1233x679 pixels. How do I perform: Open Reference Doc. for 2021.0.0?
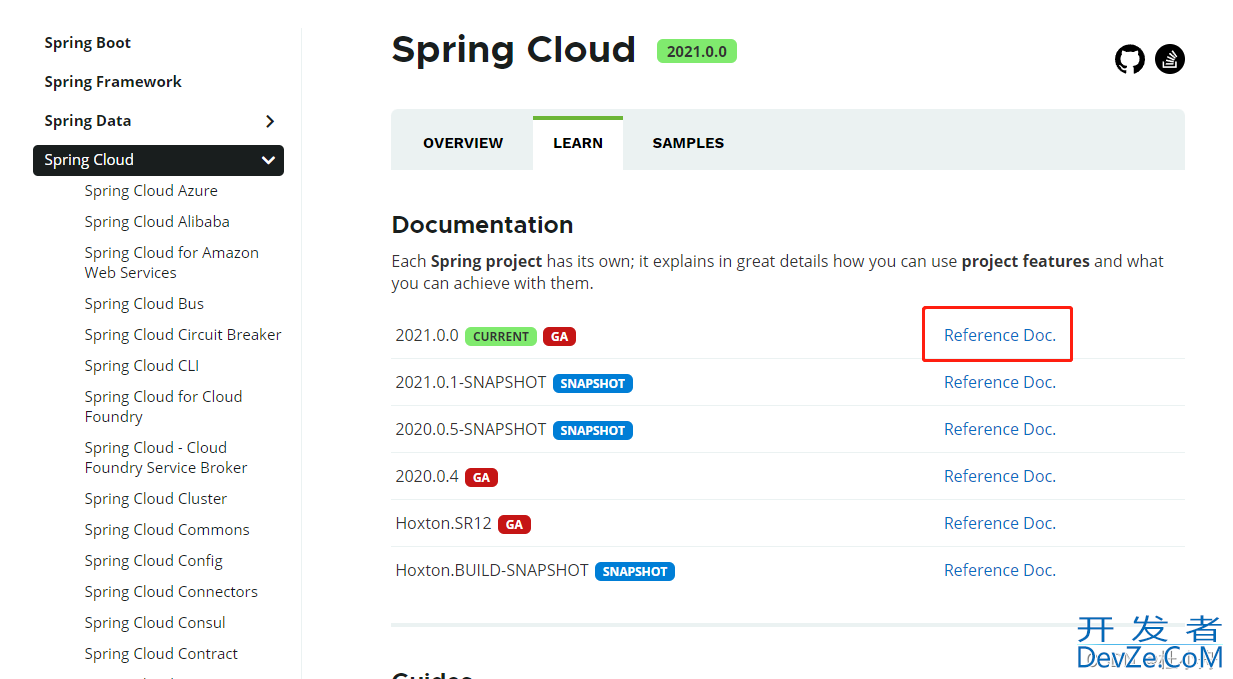point(1000,335)
